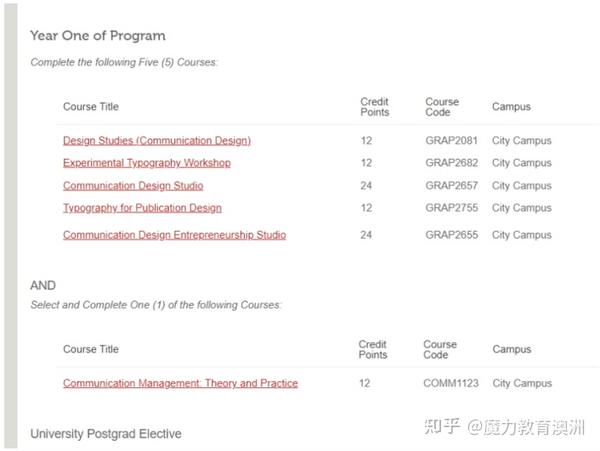Open Design Studies (Communication Design) course link

[157, 141]
